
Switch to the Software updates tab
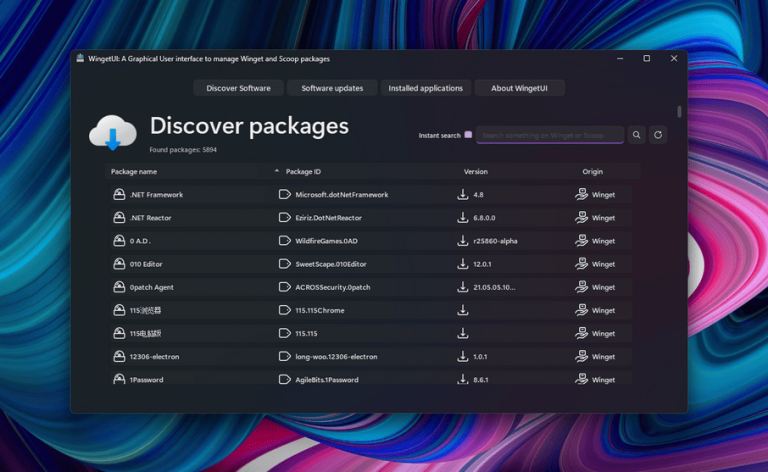pyautogui.click(x=332, y=88)
